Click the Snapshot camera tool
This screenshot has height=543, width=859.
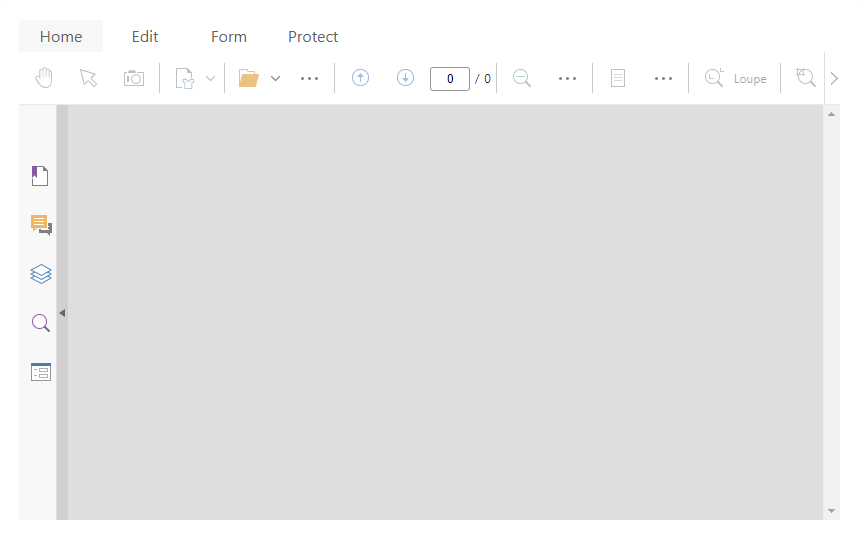pyautogui.click(x=134, y=78)
